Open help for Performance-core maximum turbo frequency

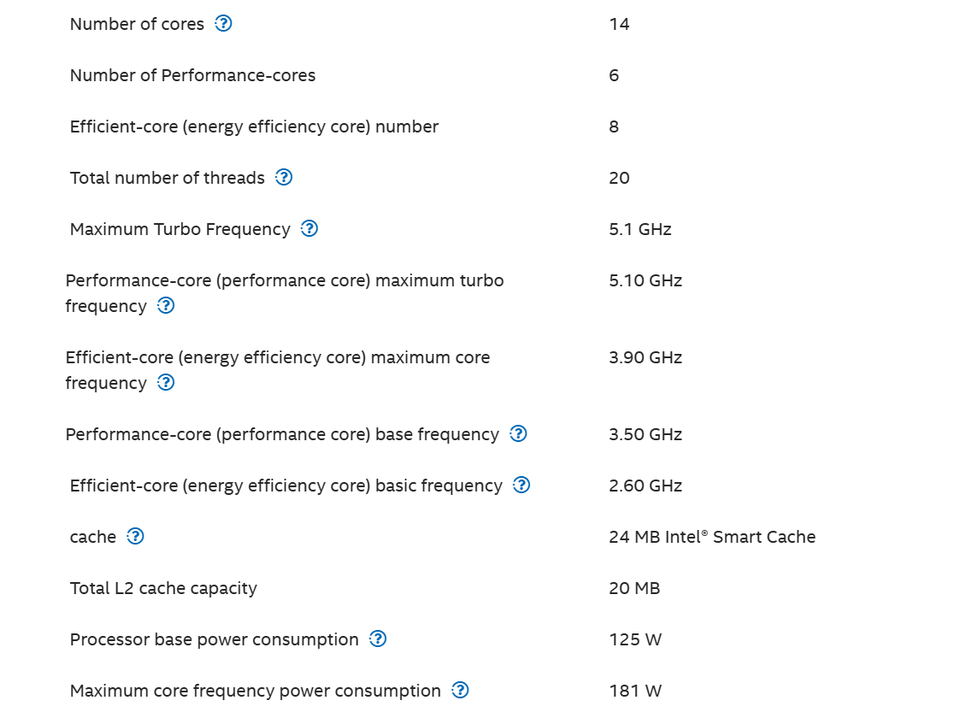click(166, 306)
